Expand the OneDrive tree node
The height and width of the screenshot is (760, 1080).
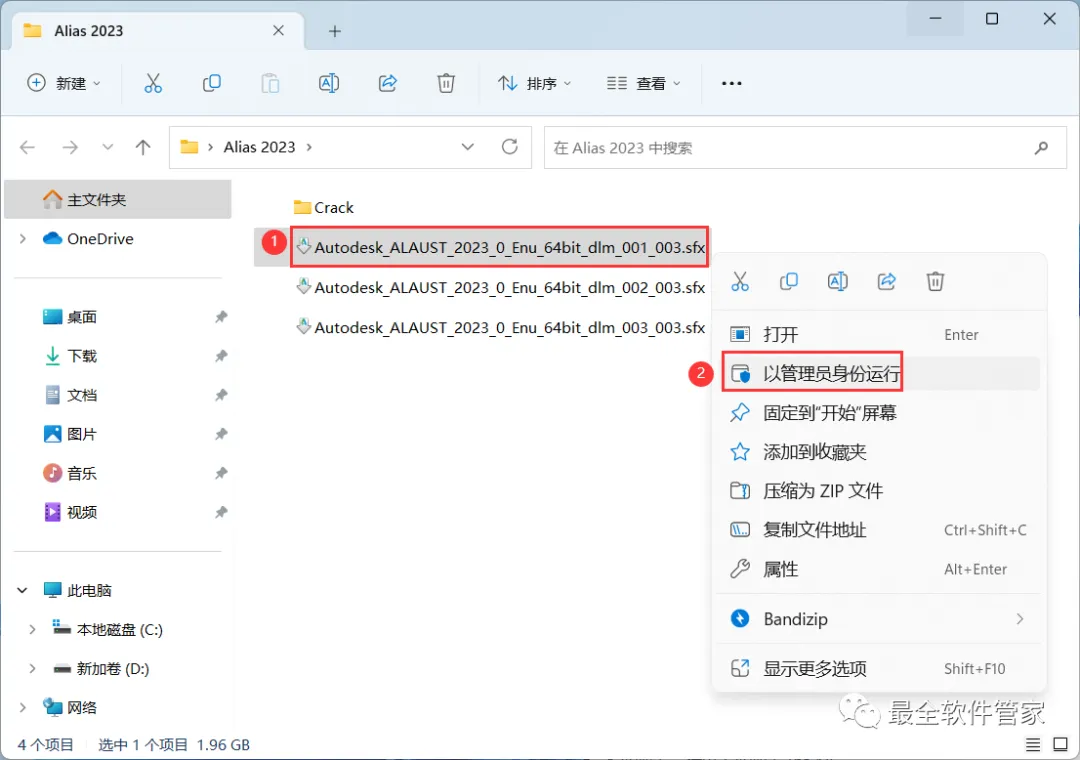[23, 238]
